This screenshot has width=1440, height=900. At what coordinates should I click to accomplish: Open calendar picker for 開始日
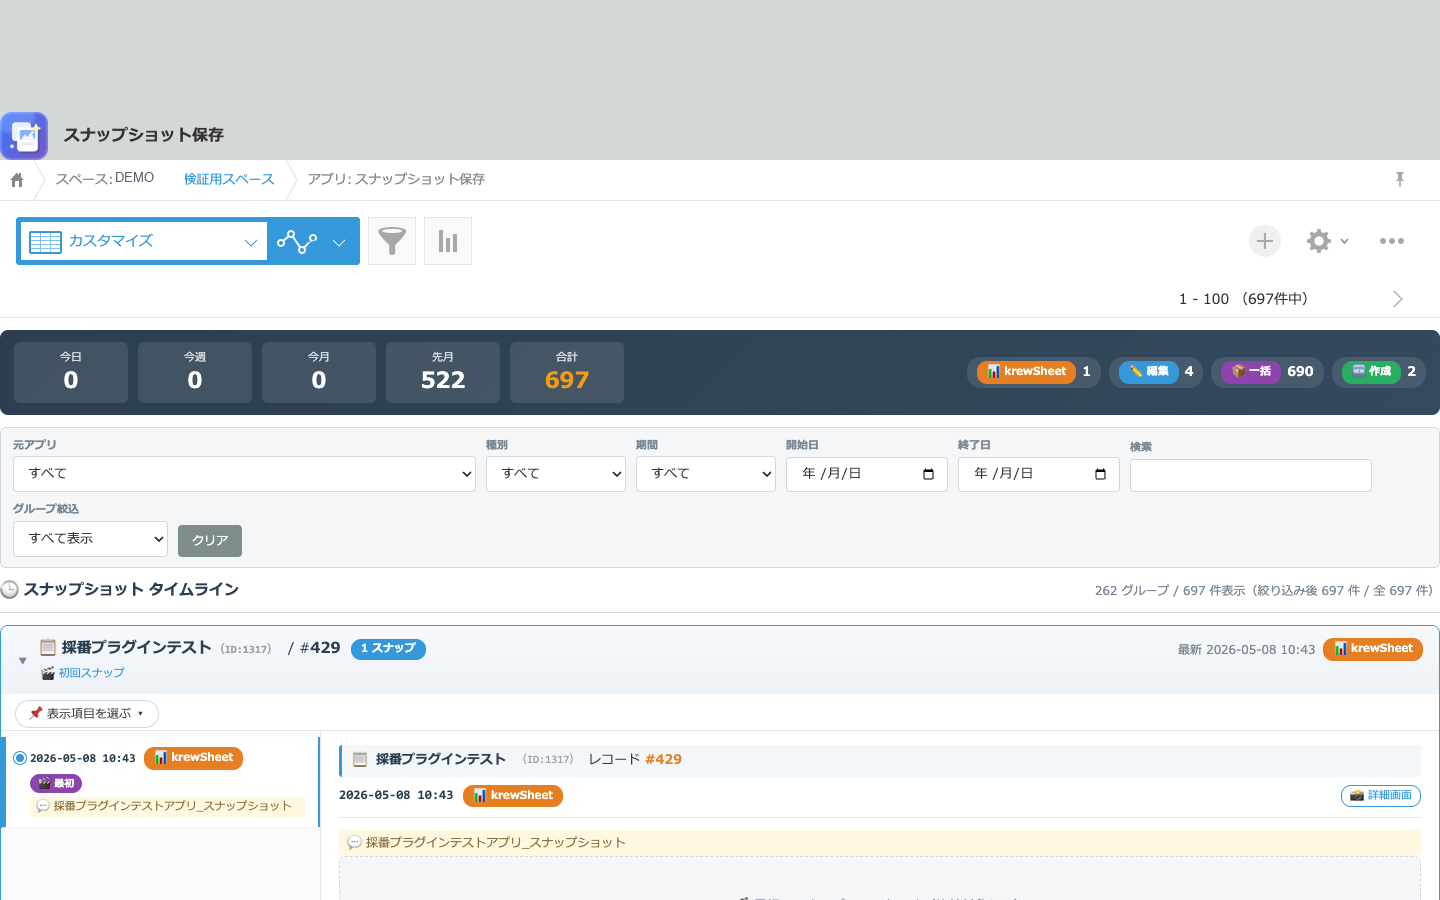[928, 474]
